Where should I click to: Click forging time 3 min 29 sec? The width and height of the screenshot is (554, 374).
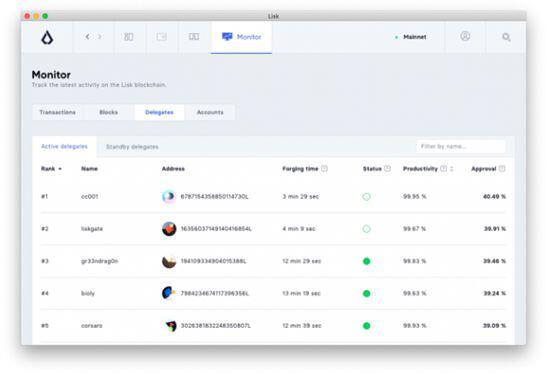click(x=300, y=196)
